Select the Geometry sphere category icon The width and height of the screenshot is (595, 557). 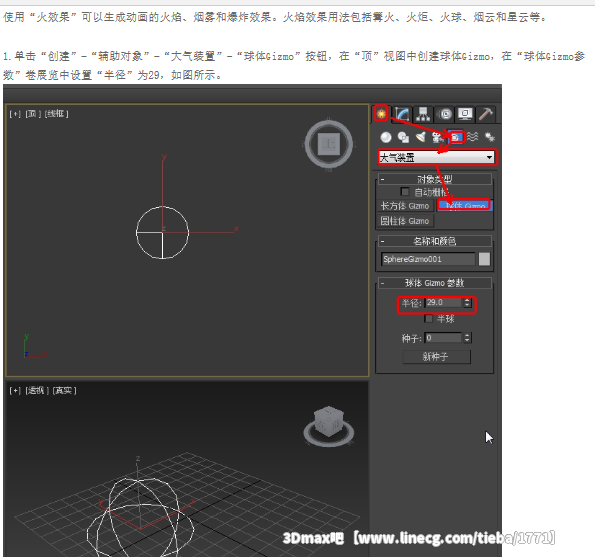(x=386, y=137)
